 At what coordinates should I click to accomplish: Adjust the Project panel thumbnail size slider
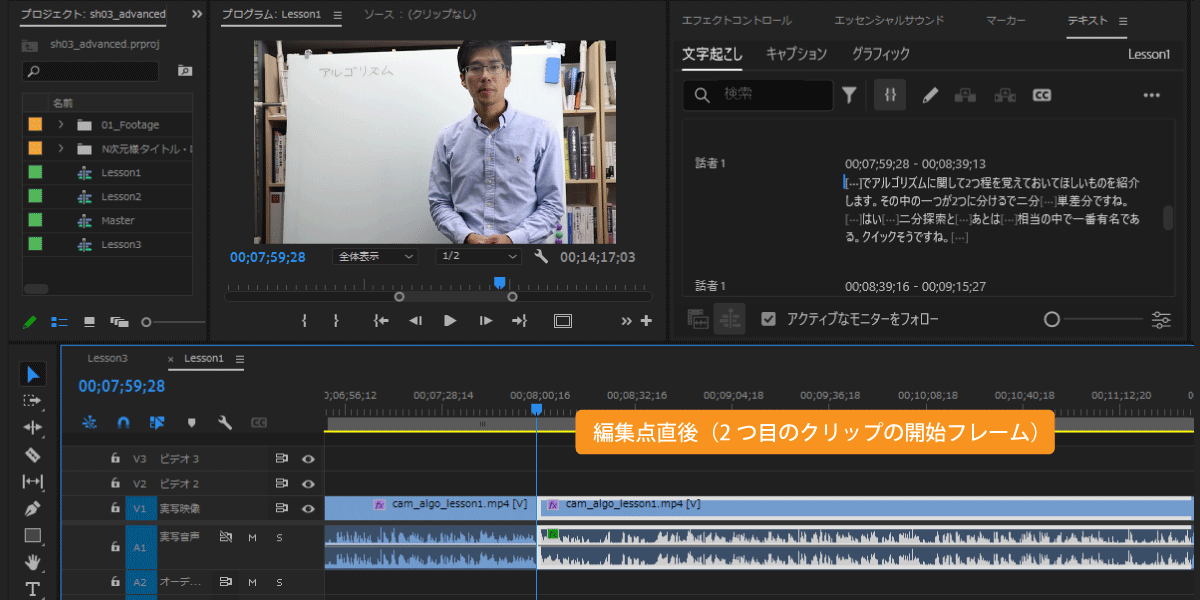(x=147, y=322)
